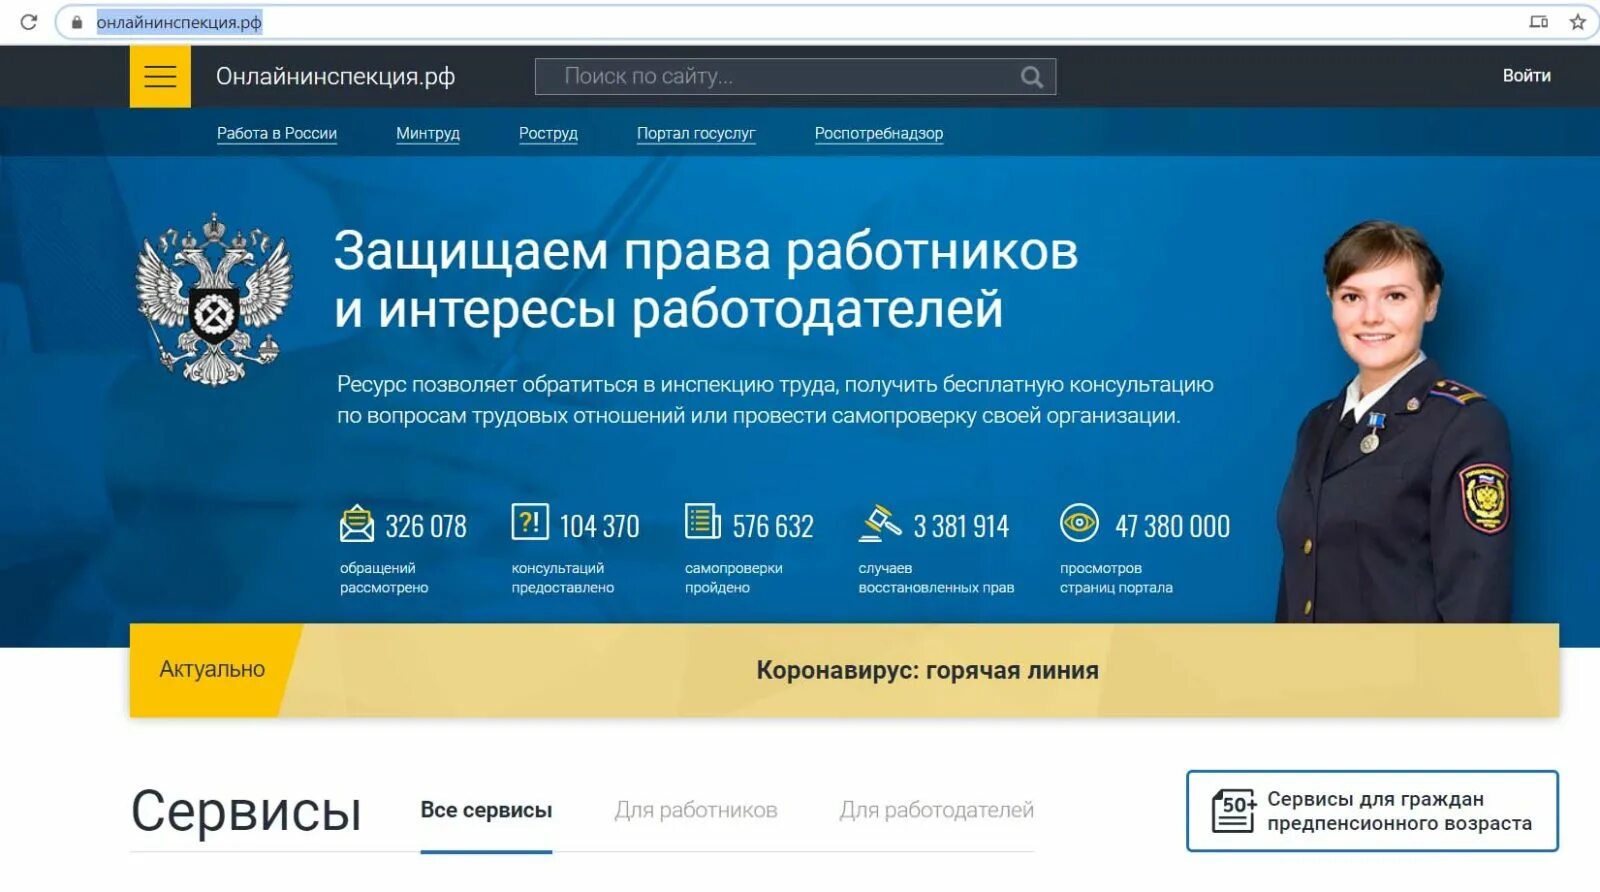The height and width of the screenshot is (892, 1600).
Task: Click the 47 380 000 statistic number
Action: pos(1172,526)
